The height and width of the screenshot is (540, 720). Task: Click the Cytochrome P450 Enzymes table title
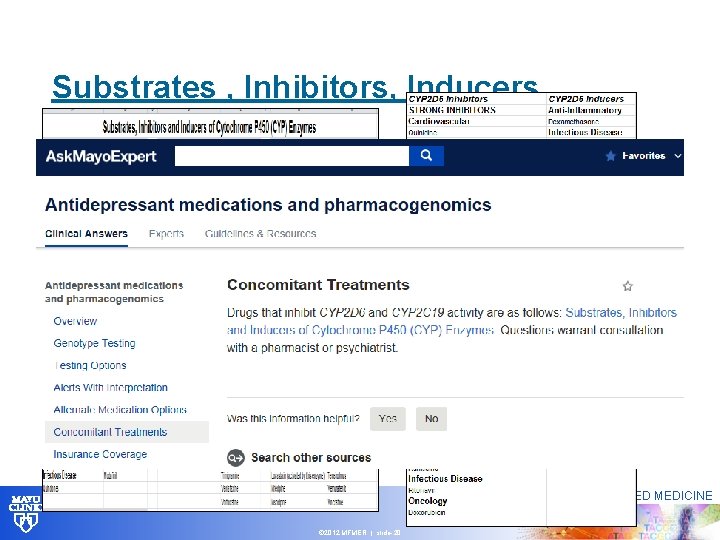point(209,127)
